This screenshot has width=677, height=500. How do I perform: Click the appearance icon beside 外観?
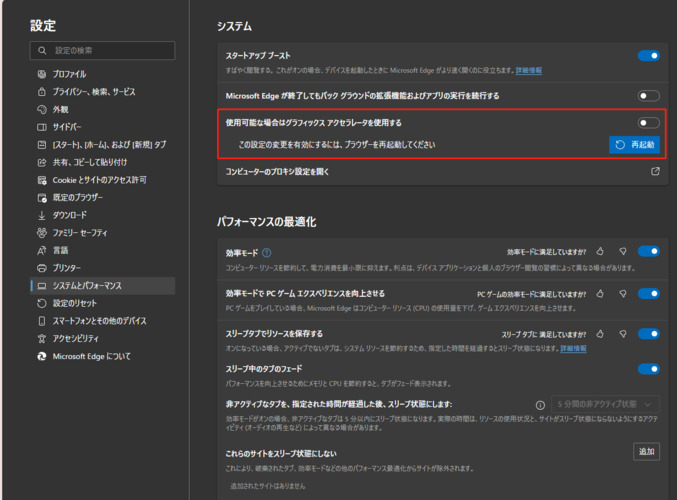point(41,109)
